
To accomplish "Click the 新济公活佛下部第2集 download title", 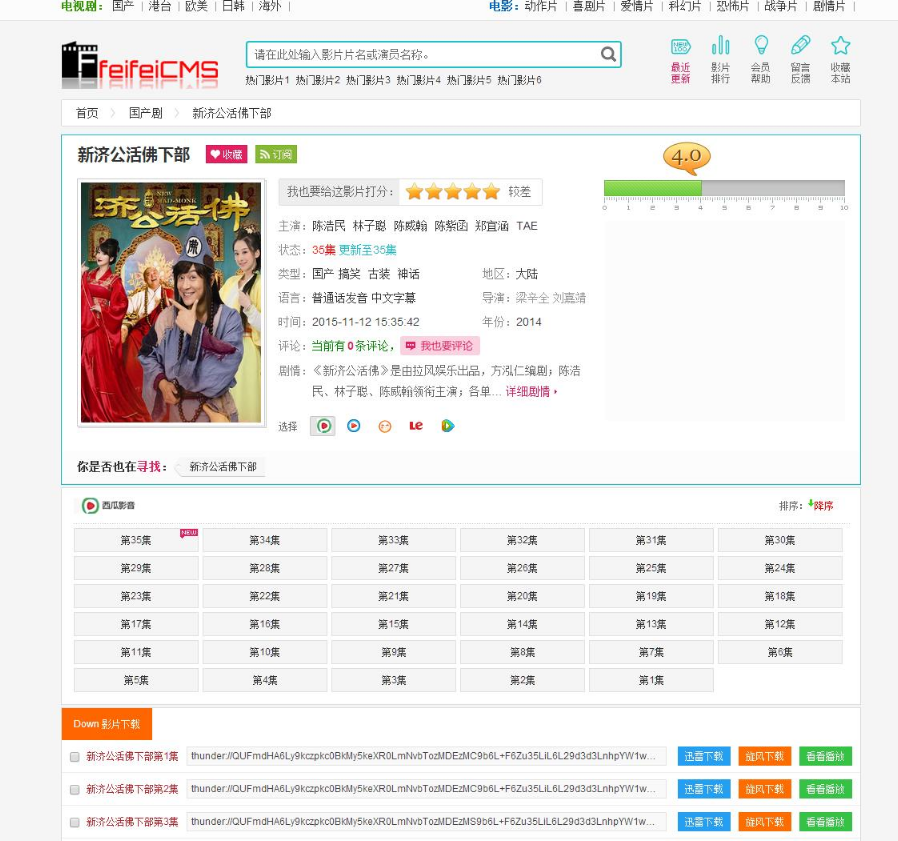I will [132, 789].
